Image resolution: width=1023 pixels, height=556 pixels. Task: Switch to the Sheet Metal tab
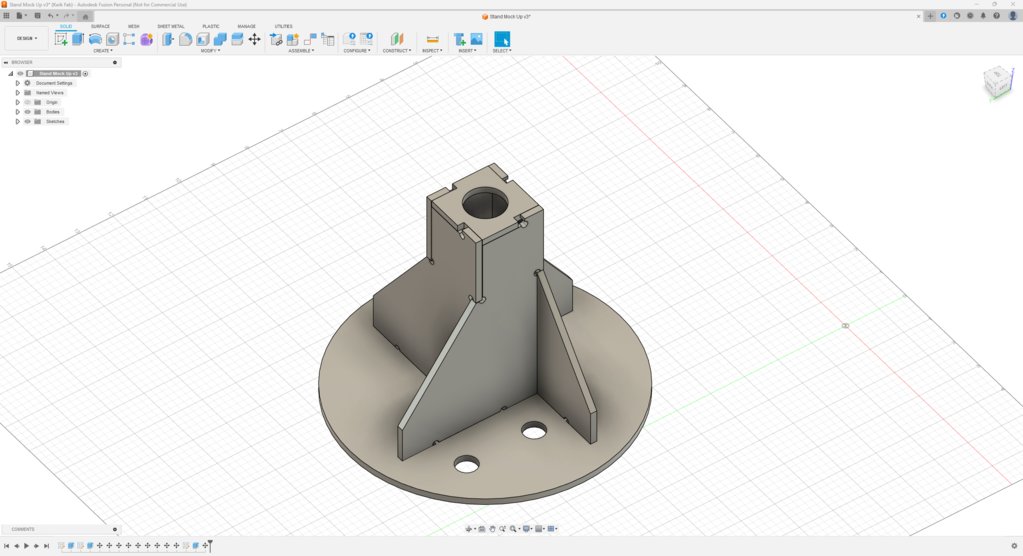click(x=171, y=26)
